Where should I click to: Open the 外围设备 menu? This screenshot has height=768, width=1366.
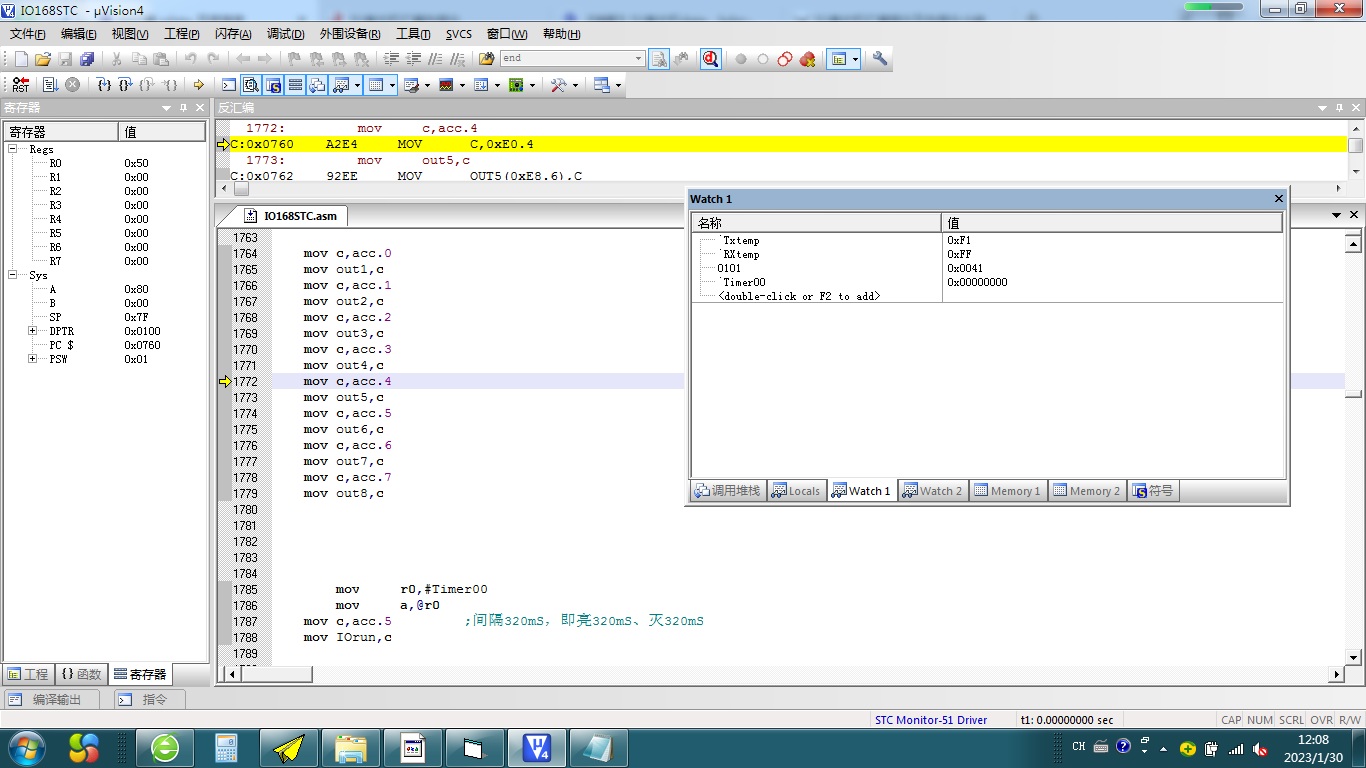point(350,34)
